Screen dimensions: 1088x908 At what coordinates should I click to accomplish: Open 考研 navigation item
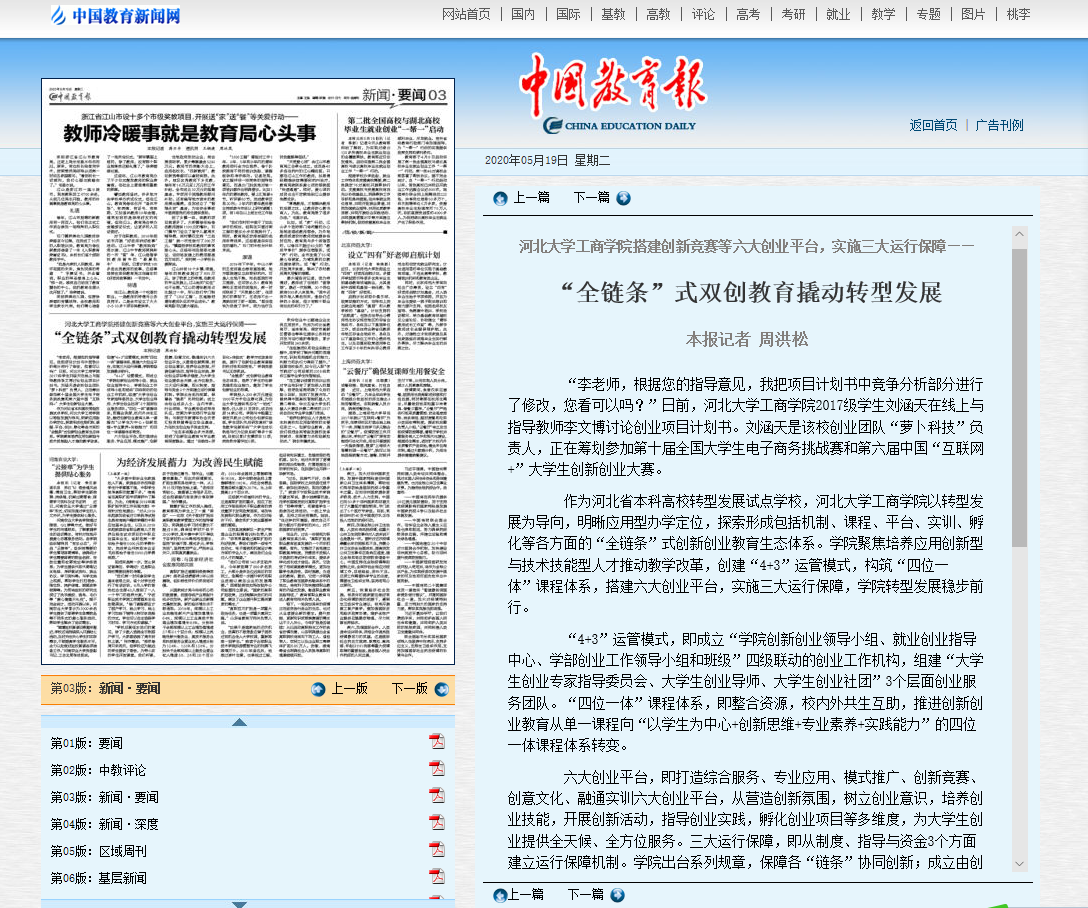point(793,15)
